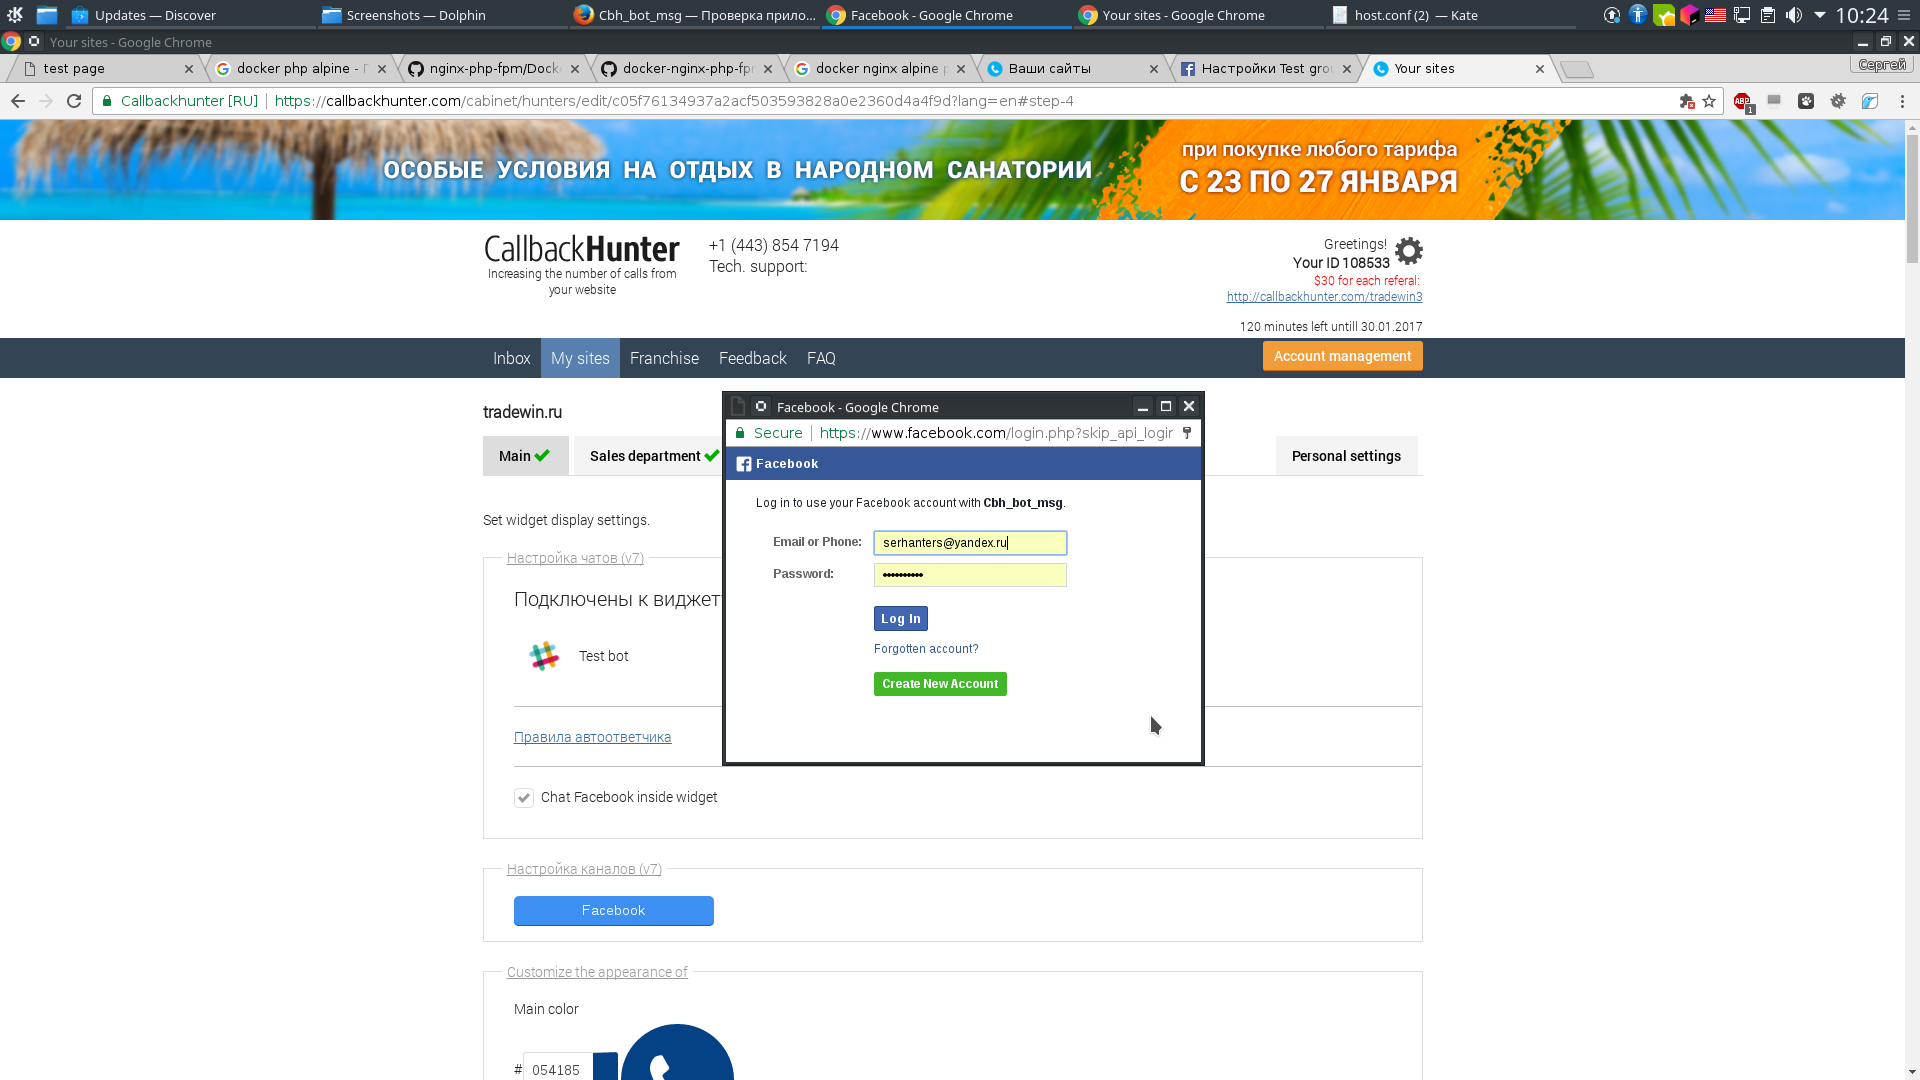
Task: Open the device notifier tray icon
Action: pos(1742,15)
